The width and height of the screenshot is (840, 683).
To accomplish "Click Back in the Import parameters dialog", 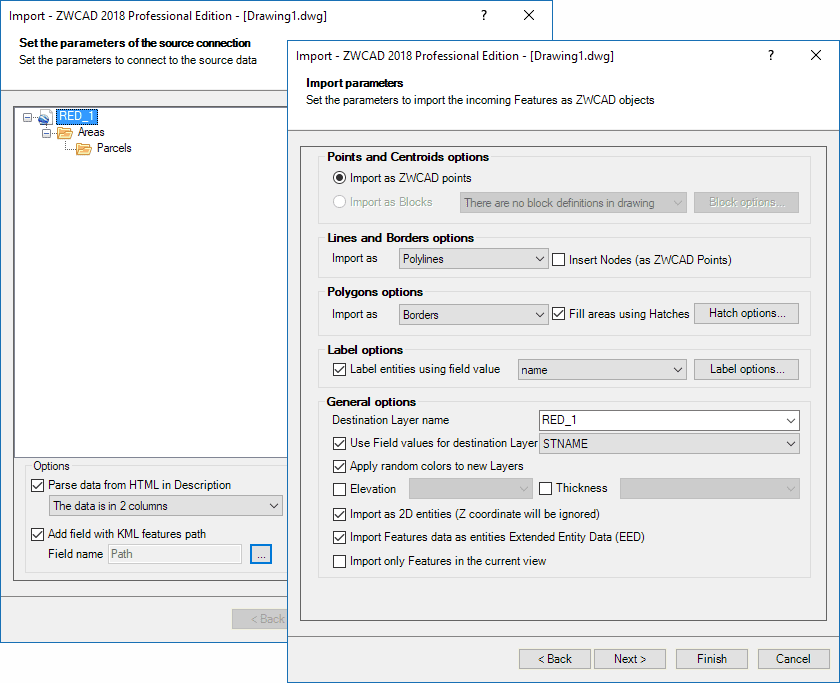I will pyautogui.click(x=554, y=659).
